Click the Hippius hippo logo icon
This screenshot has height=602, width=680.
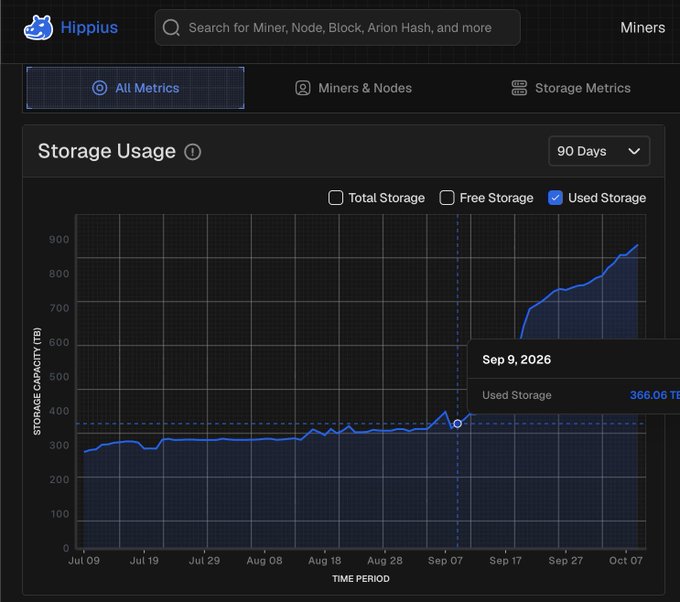click(x=39, y=28)
